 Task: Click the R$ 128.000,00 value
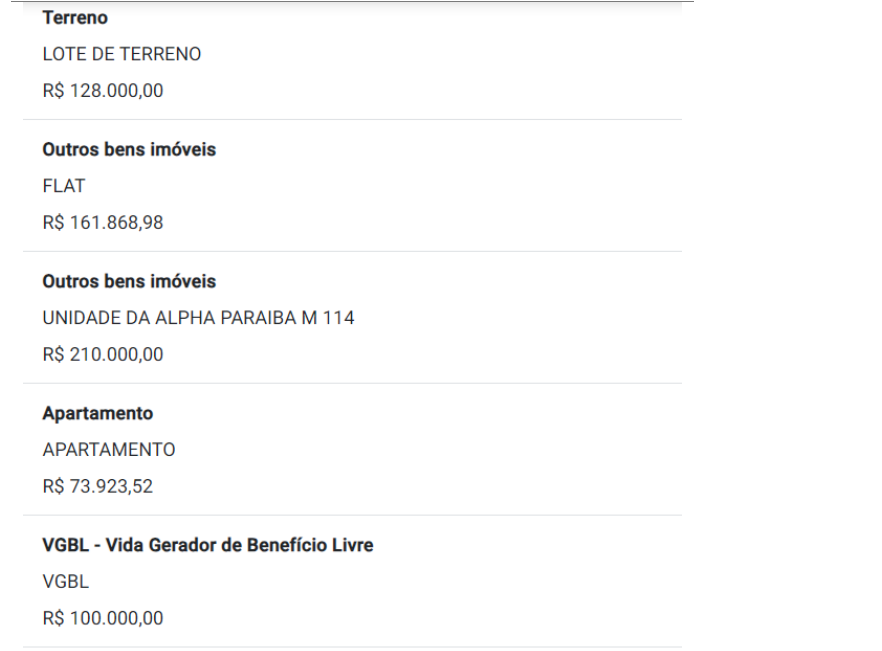pyautogui.click(x=103, y=91)
